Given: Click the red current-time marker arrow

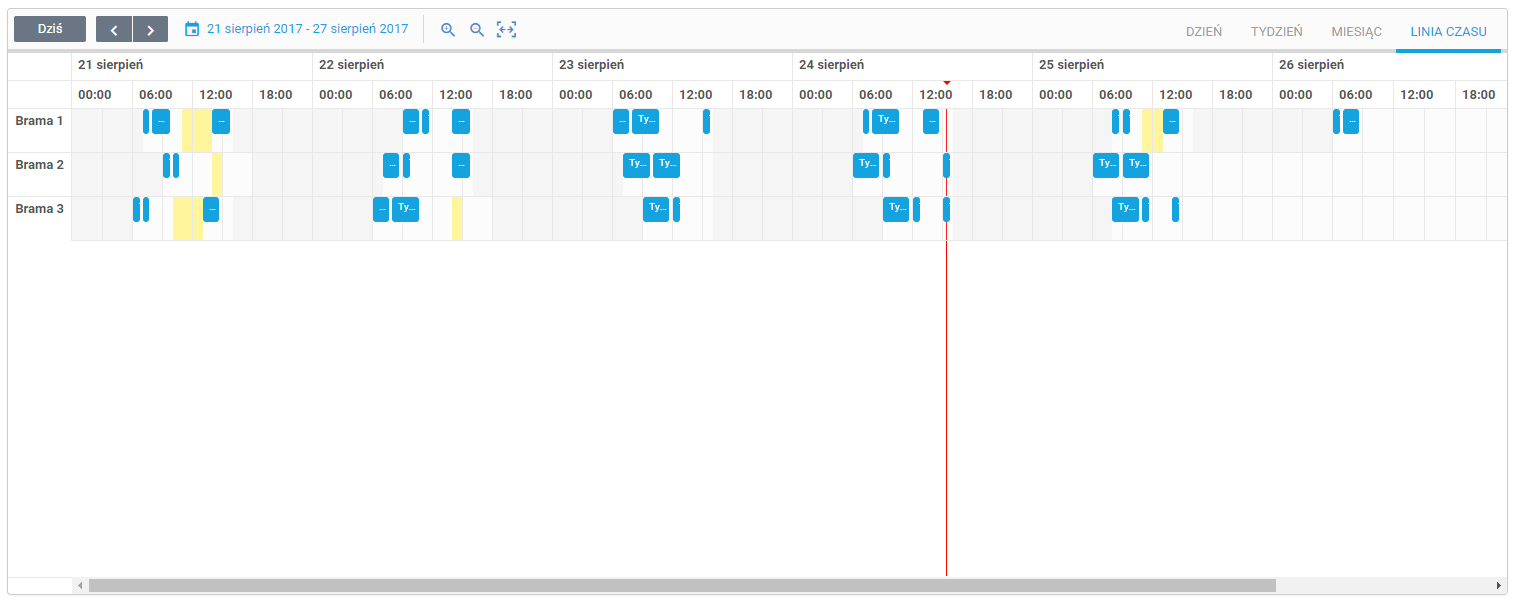Looking at the screenshot, I should 946,83.
